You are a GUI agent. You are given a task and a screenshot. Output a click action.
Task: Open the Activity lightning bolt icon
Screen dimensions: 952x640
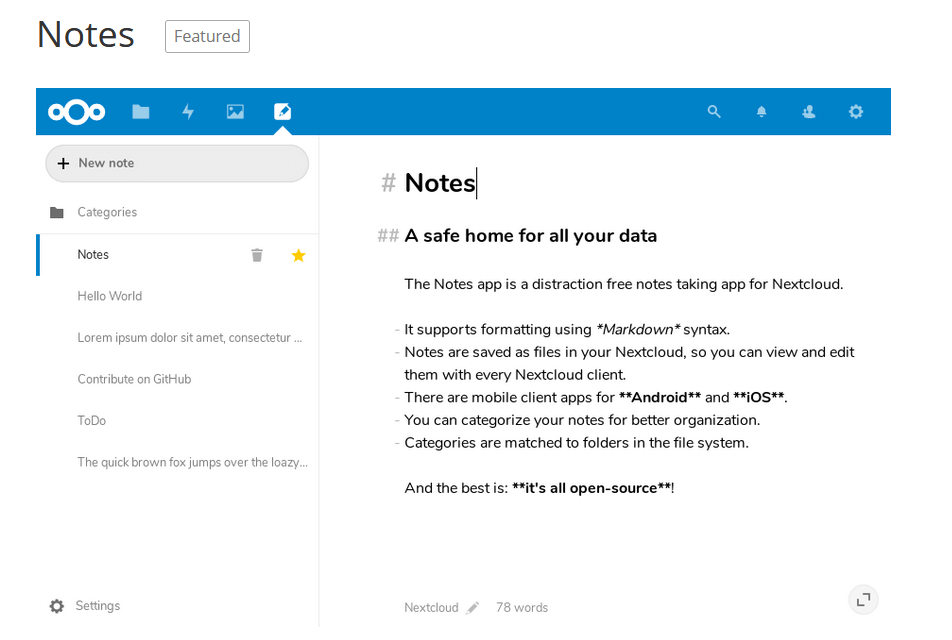pos(188,112)
